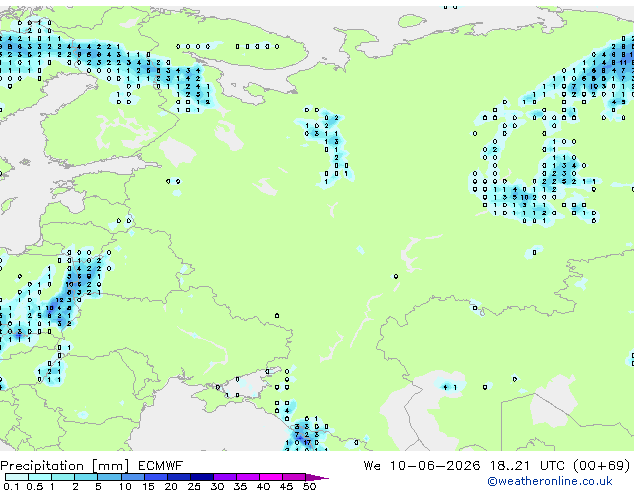The width and height of the screenshot is (634, 490).
Task: Select the 2–5 mm legend color swatch
Action: 86,477
